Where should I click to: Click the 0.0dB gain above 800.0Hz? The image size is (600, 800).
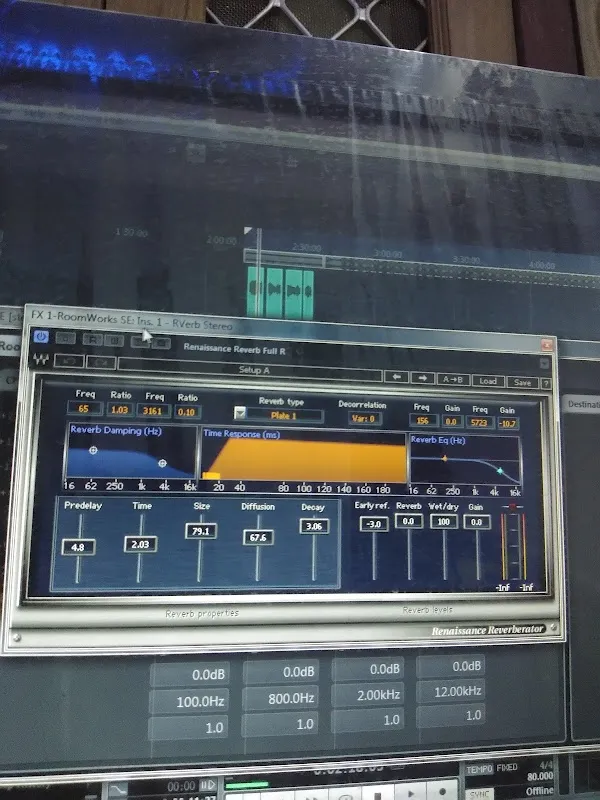point(281,672)
